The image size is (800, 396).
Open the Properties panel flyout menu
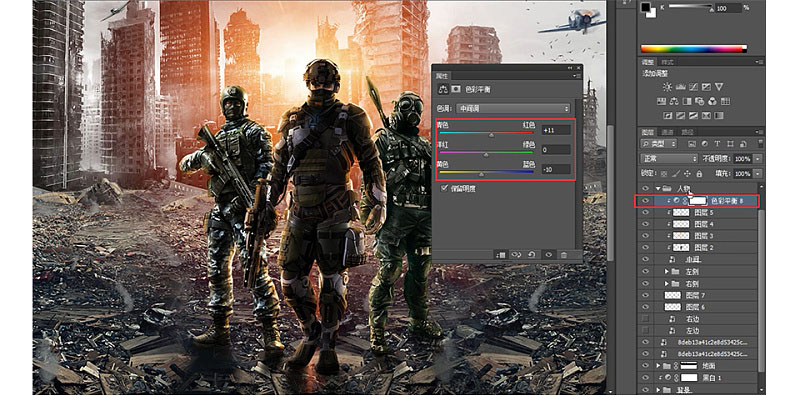click(577, 76)
